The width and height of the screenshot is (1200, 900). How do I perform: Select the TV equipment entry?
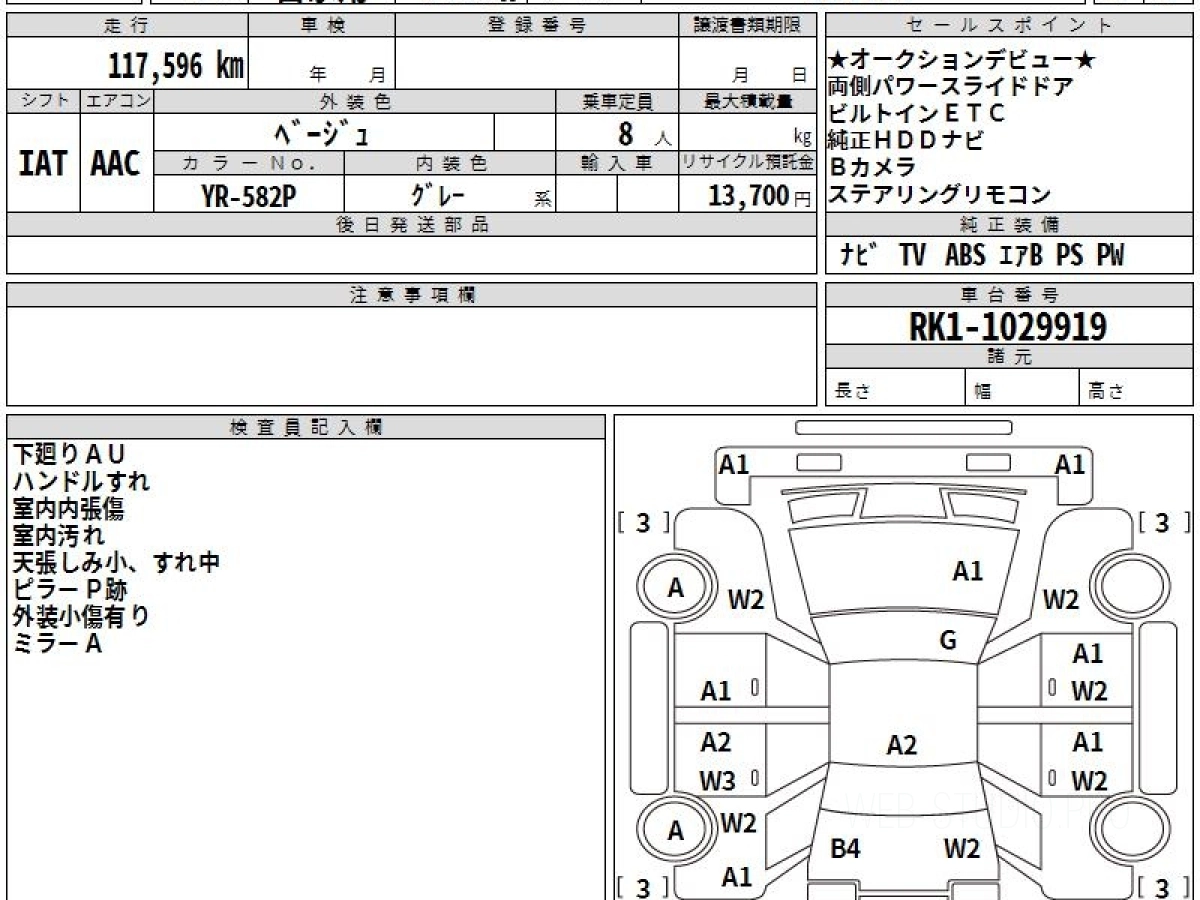coord(912,256)
